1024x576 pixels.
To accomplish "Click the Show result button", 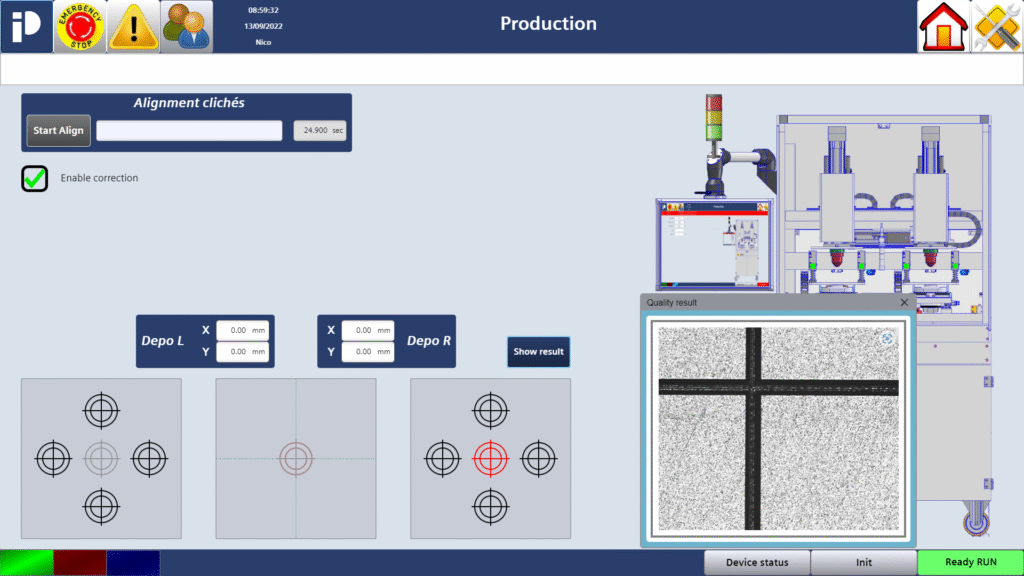I will pos(538,352).
